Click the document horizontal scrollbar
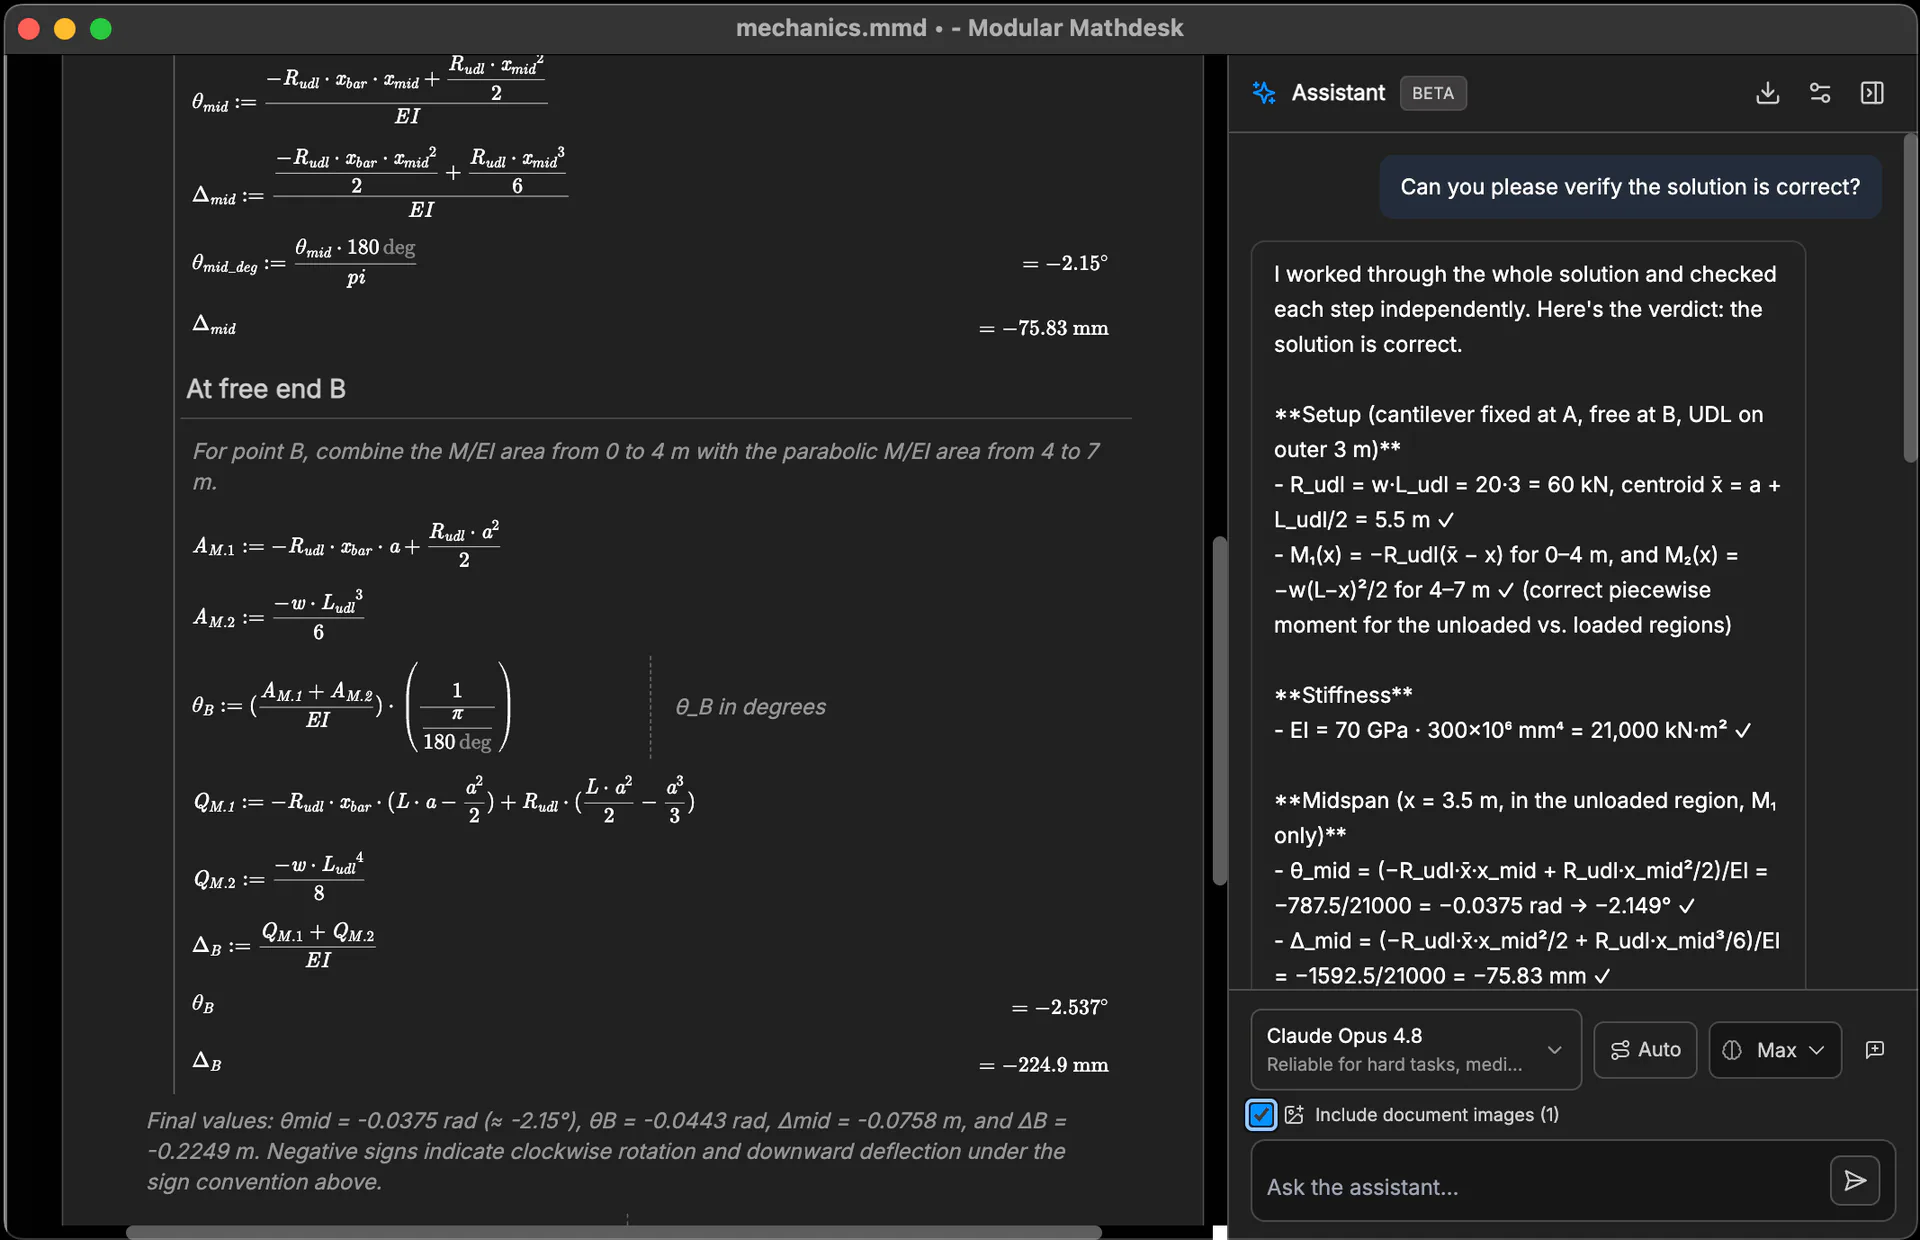This screenshot has height=1240, width=1920. [614, 1232]
